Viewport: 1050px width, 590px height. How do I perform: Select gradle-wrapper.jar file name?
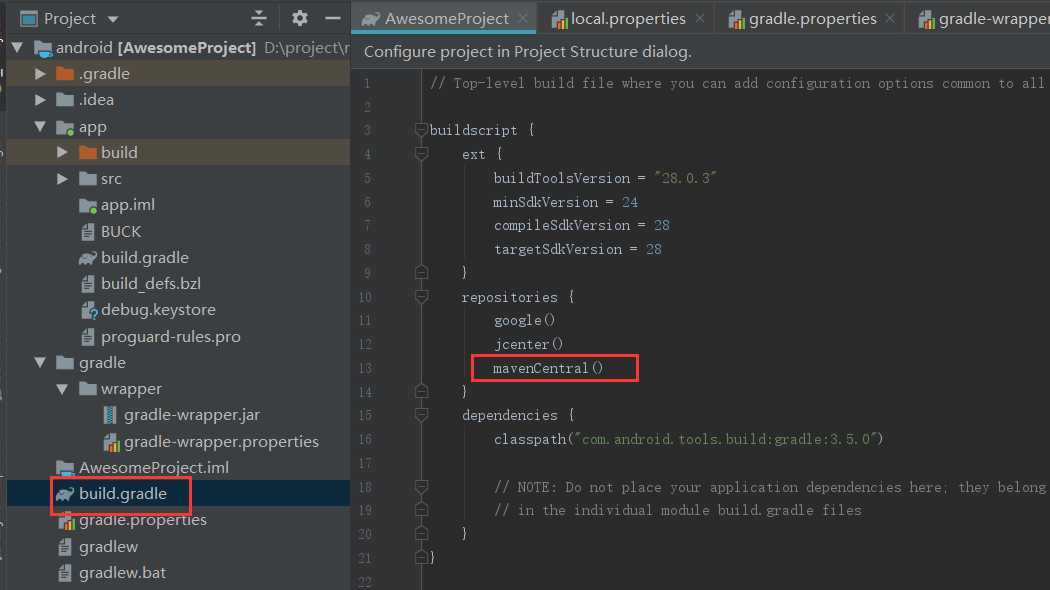(192, 415)
